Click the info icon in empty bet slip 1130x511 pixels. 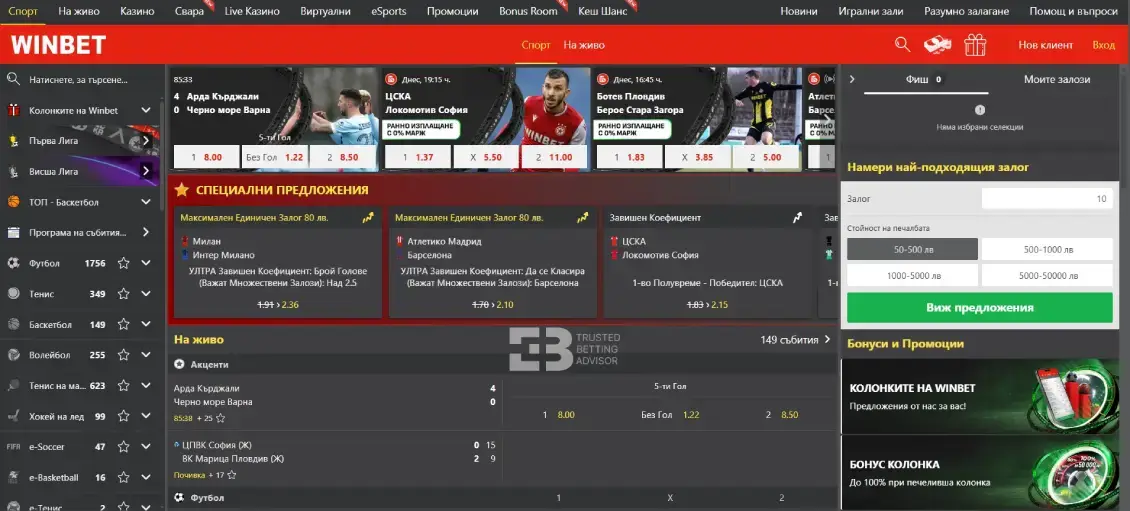click(979, 110)
